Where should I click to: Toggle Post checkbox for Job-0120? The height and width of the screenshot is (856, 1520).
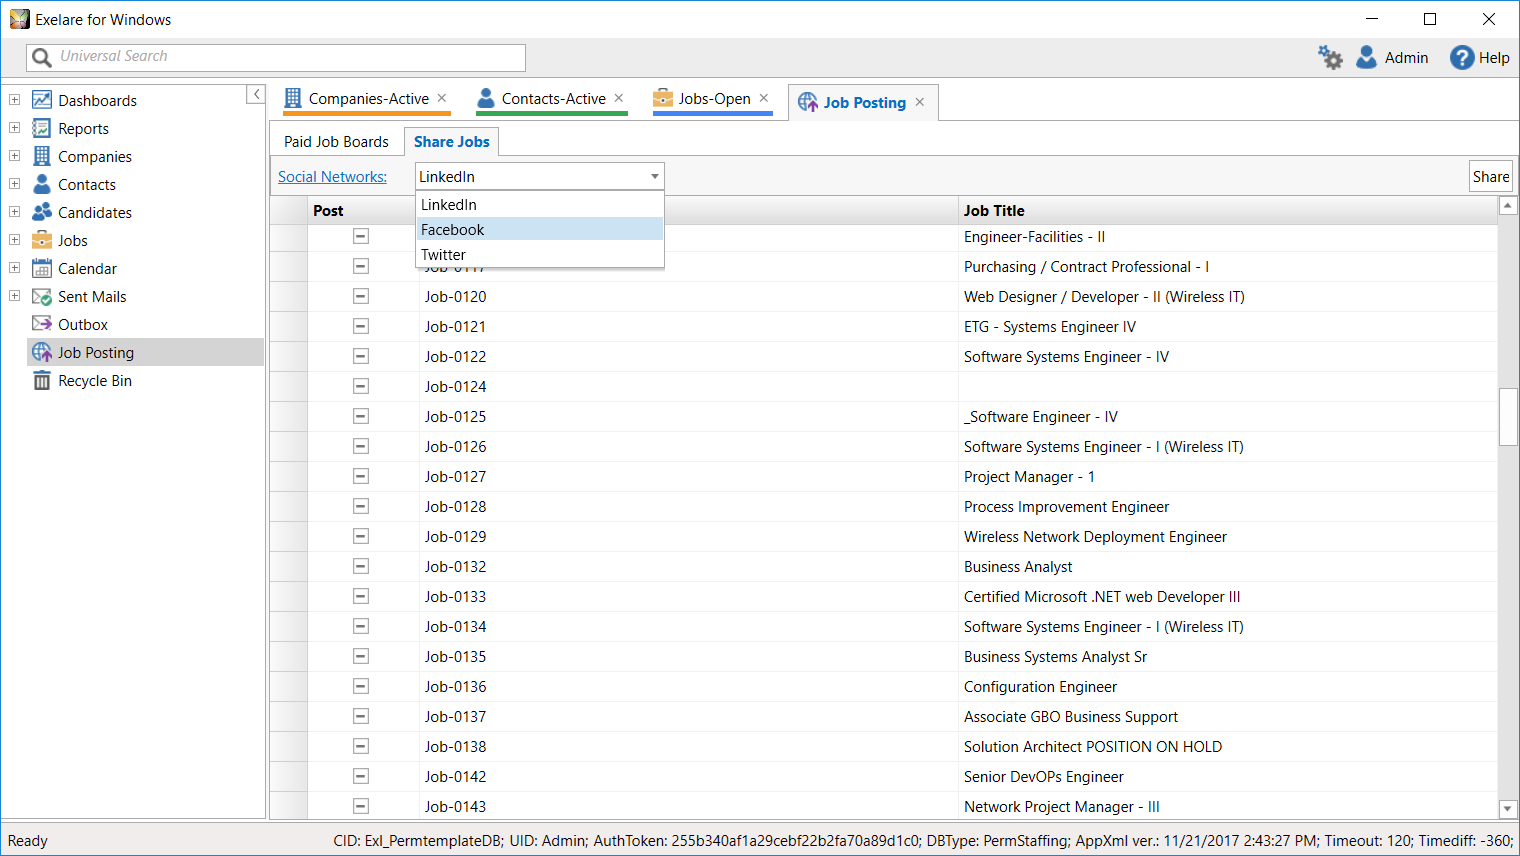(361, 296)
